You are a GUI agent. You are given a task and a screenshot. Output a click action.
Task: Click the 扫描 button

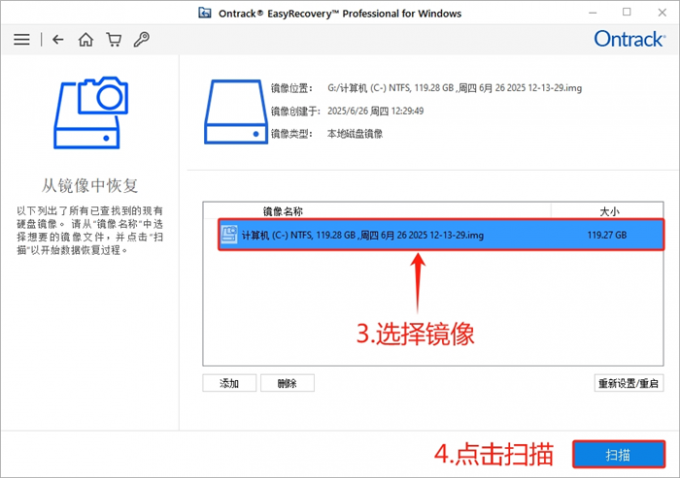(618, 455)
